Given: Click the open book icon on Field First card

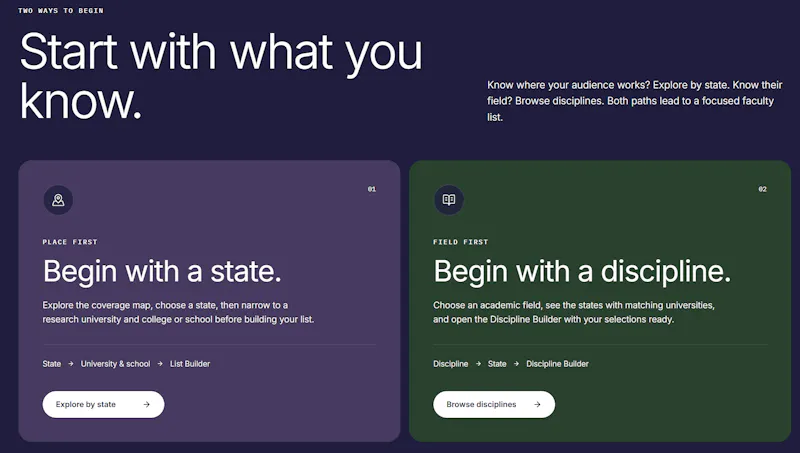Looking at the screenshot, I should point(449,199).
